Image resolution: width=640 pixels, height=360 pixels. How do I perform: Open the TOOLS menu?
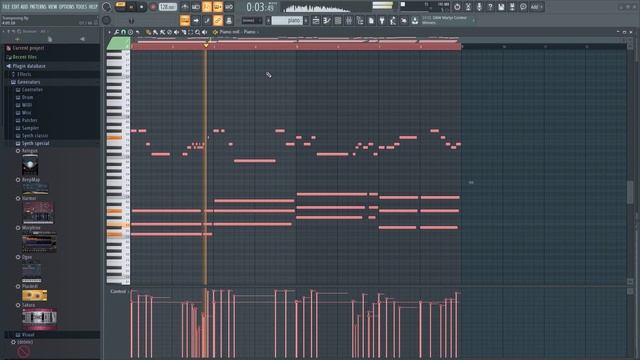pyautogui.click(x=81, y=7)
